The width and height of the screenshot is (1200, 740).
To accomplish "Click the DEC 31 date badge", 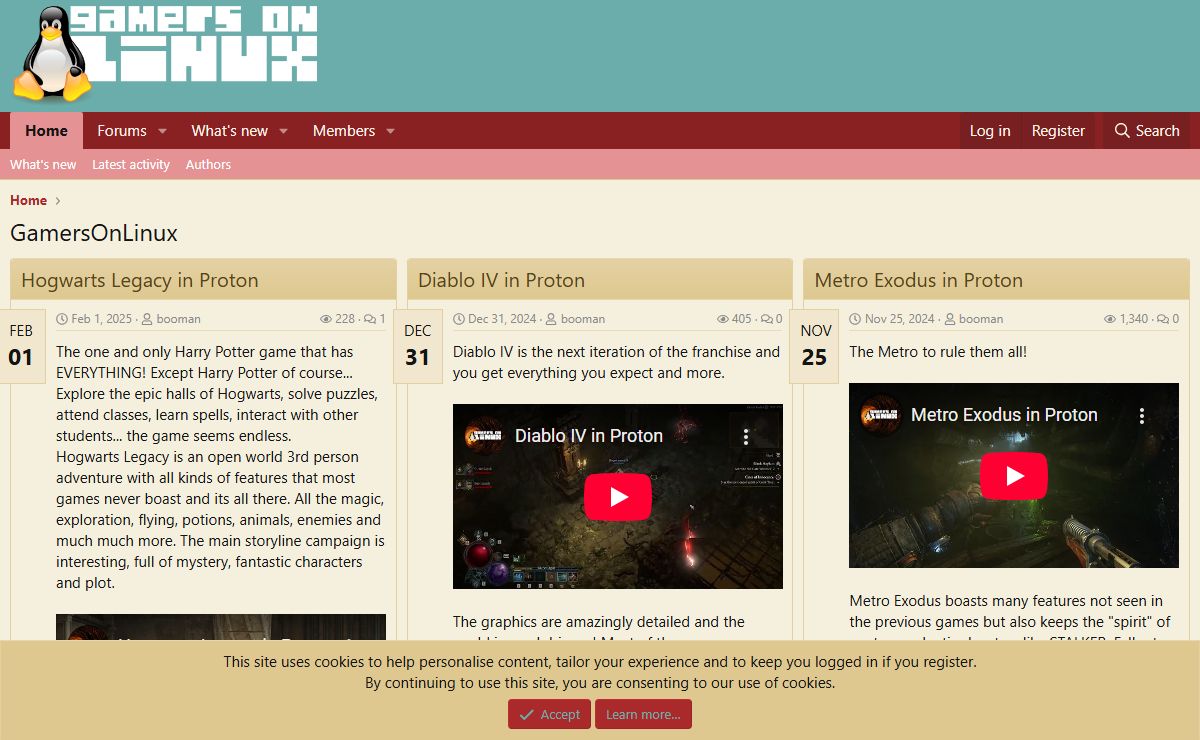I will pos(418,345).
